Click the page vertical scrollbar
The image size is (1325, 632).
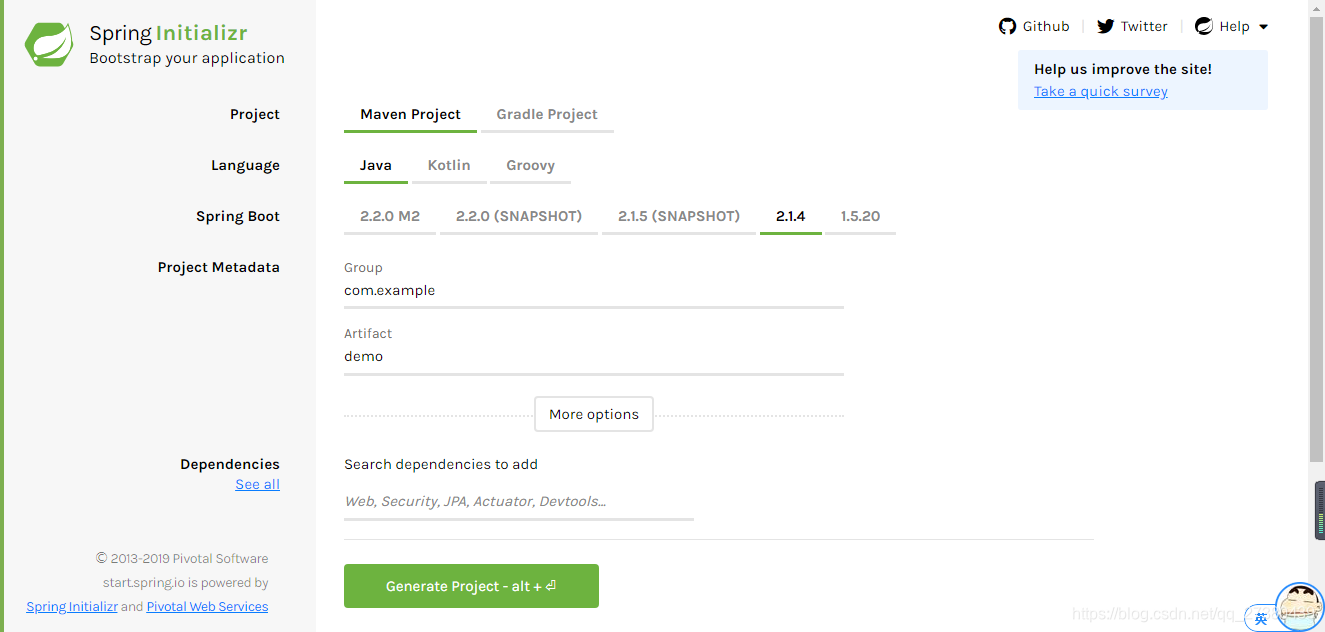(1316, 240)
